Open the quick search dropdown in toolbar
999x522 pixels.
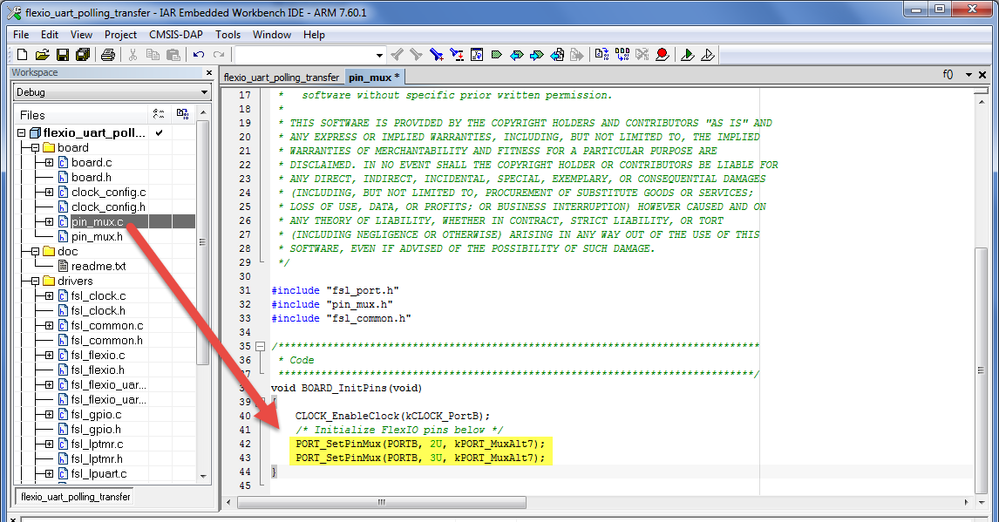(380, 55)
